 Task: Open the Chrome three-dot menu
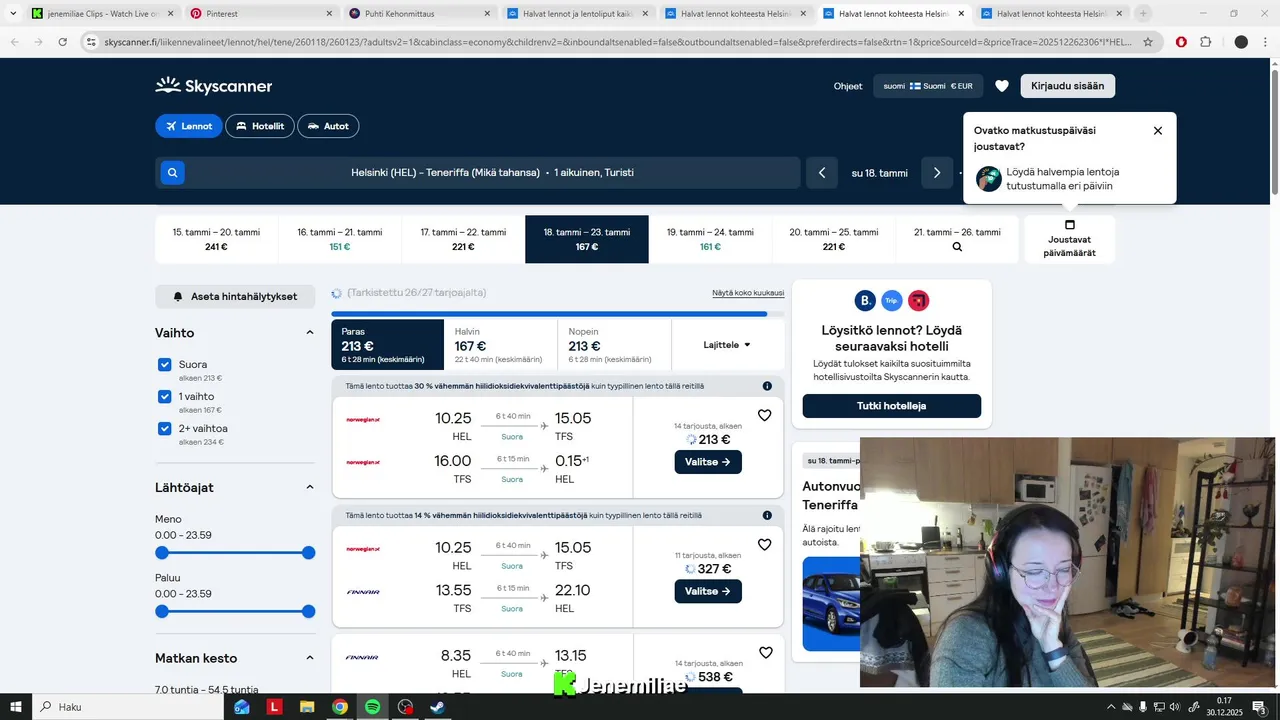[x=1265, y=42]
